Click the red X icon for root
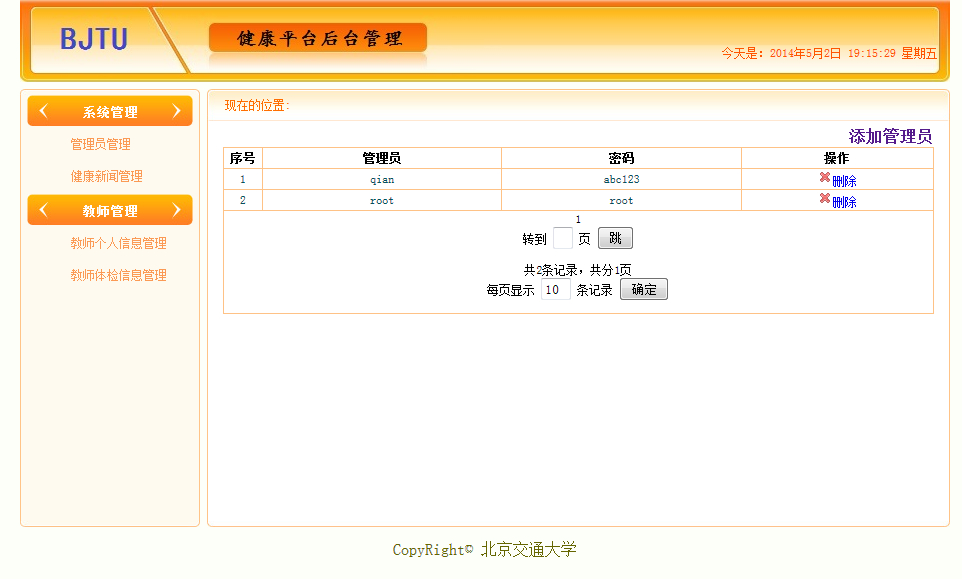Image resolution: width=962 pixels, height=579 pixels. [x=825, y=198]
